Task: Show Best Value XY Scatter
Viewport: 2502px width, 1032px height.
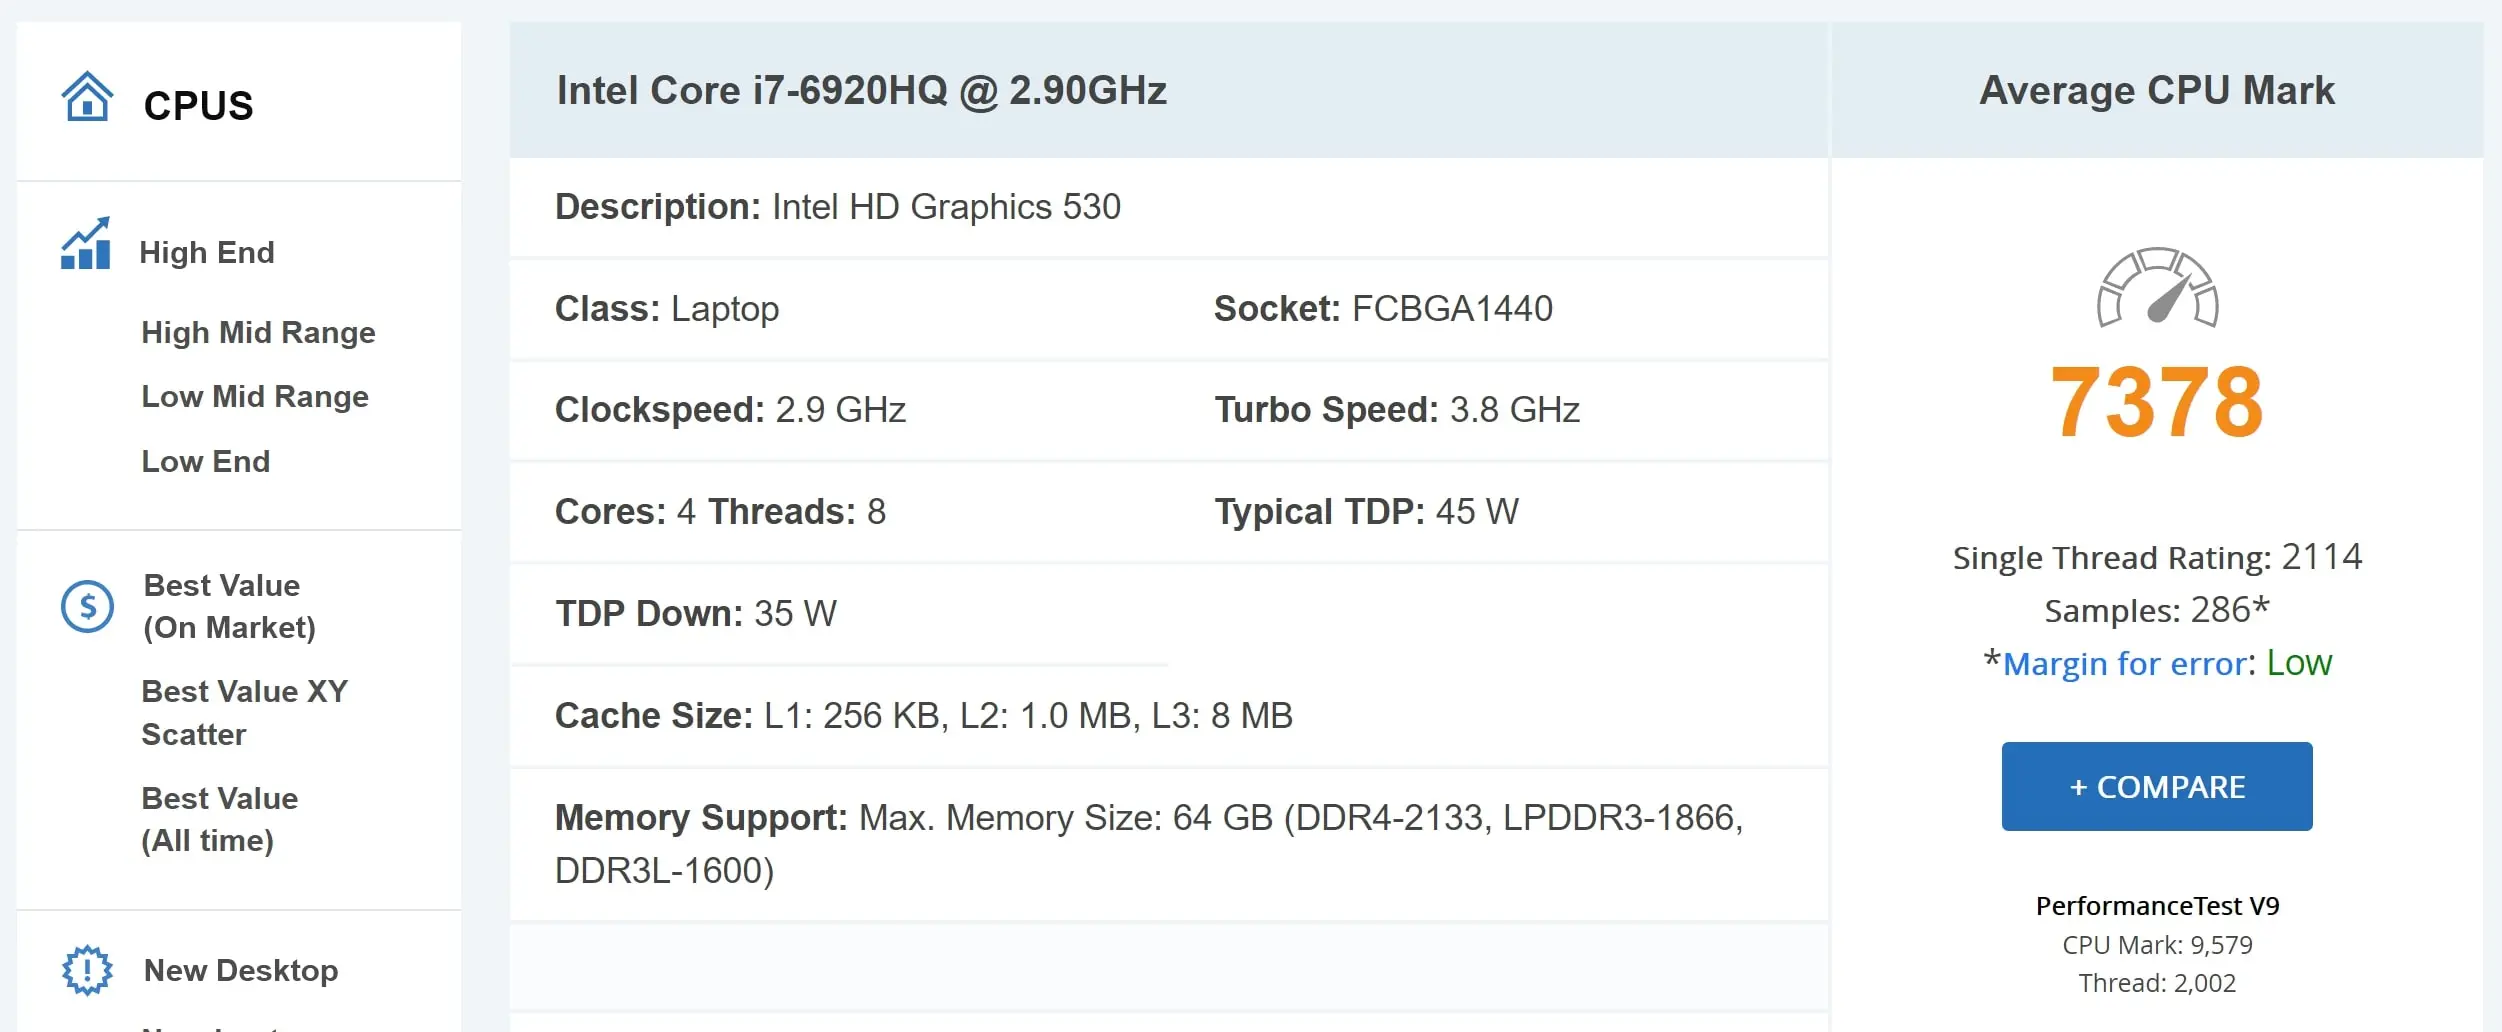Action: 245,712
